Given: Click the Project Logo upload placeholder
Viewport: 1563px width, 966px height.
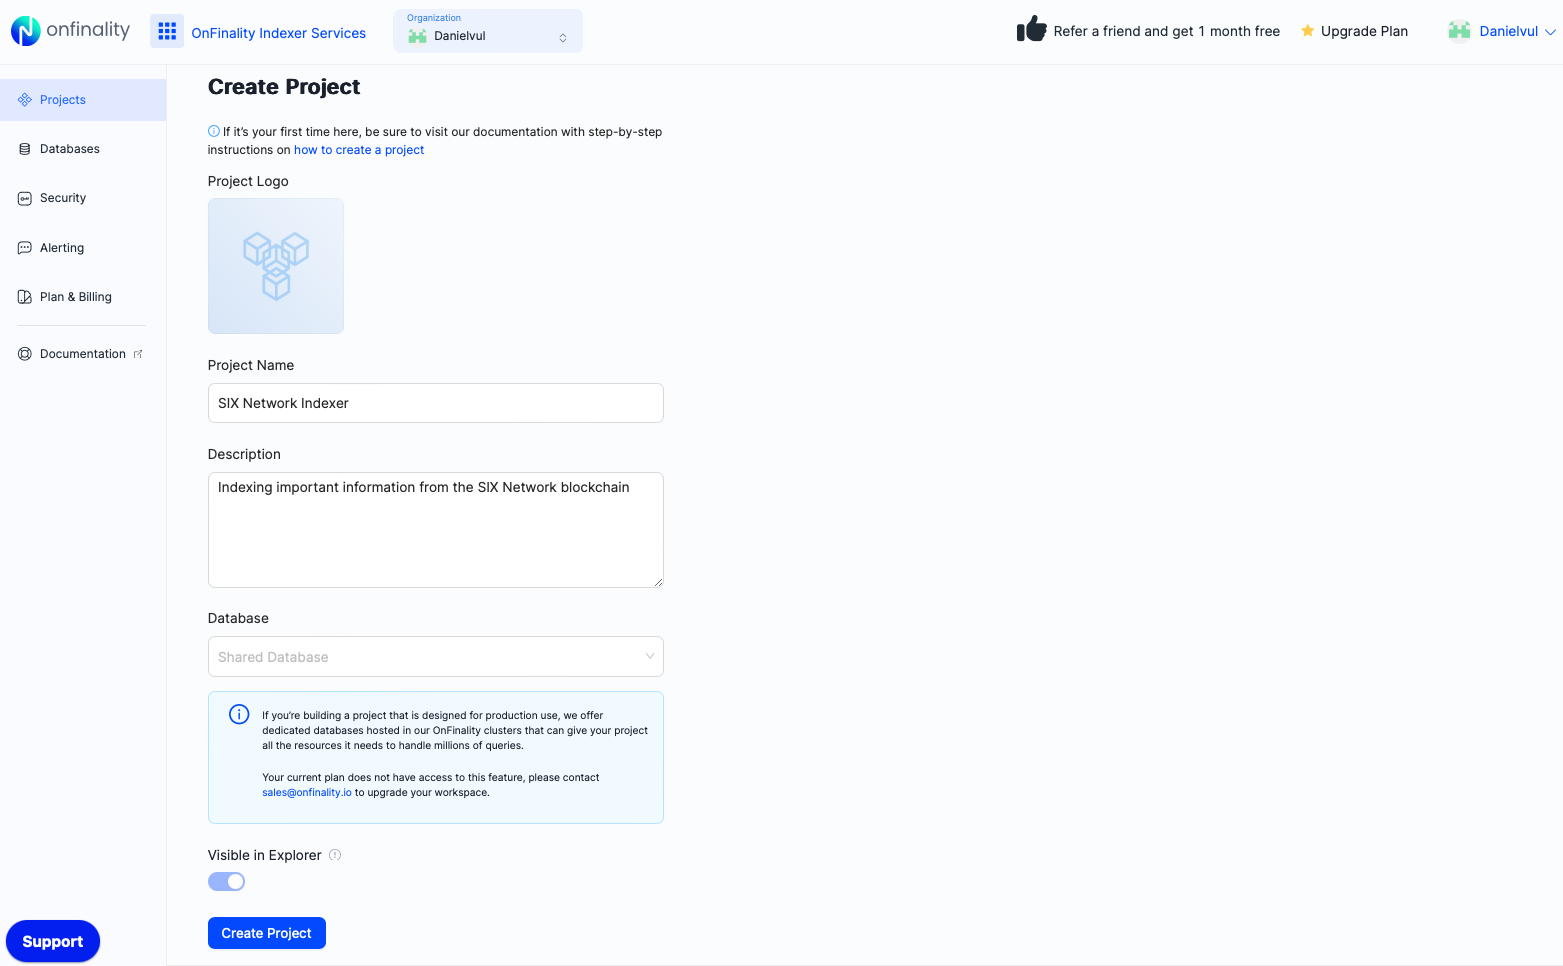Looking at the screenshot, I should click(x=275, y=266).
